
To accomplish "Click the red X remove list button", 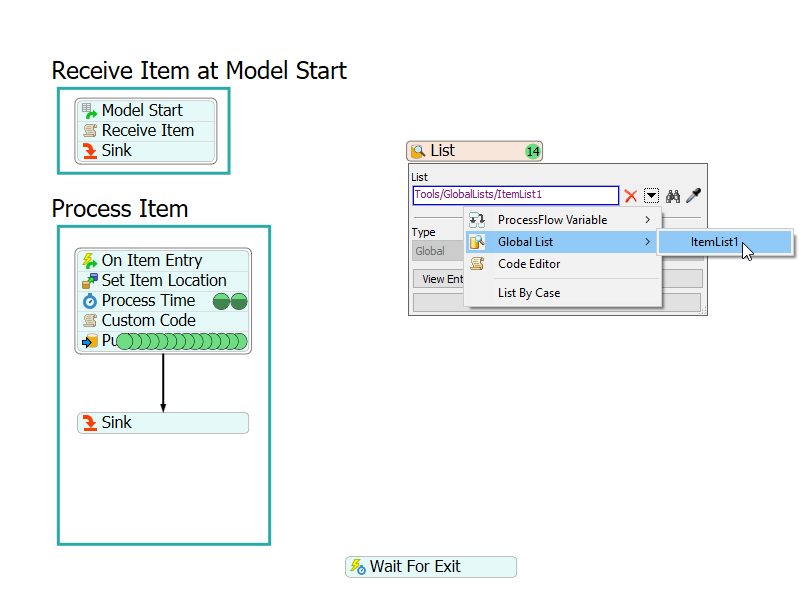I will [x=631, y=196].
